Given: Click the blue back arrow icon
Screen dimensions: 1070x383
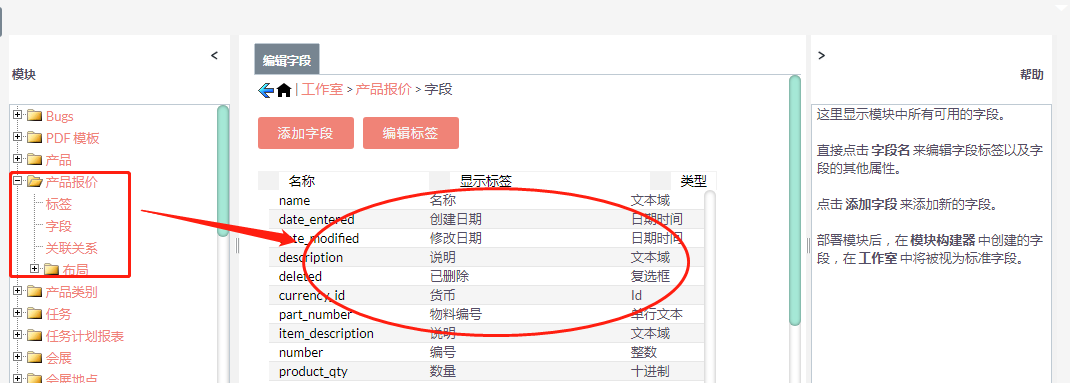Looking at the screenshot, I should [266, 89].
